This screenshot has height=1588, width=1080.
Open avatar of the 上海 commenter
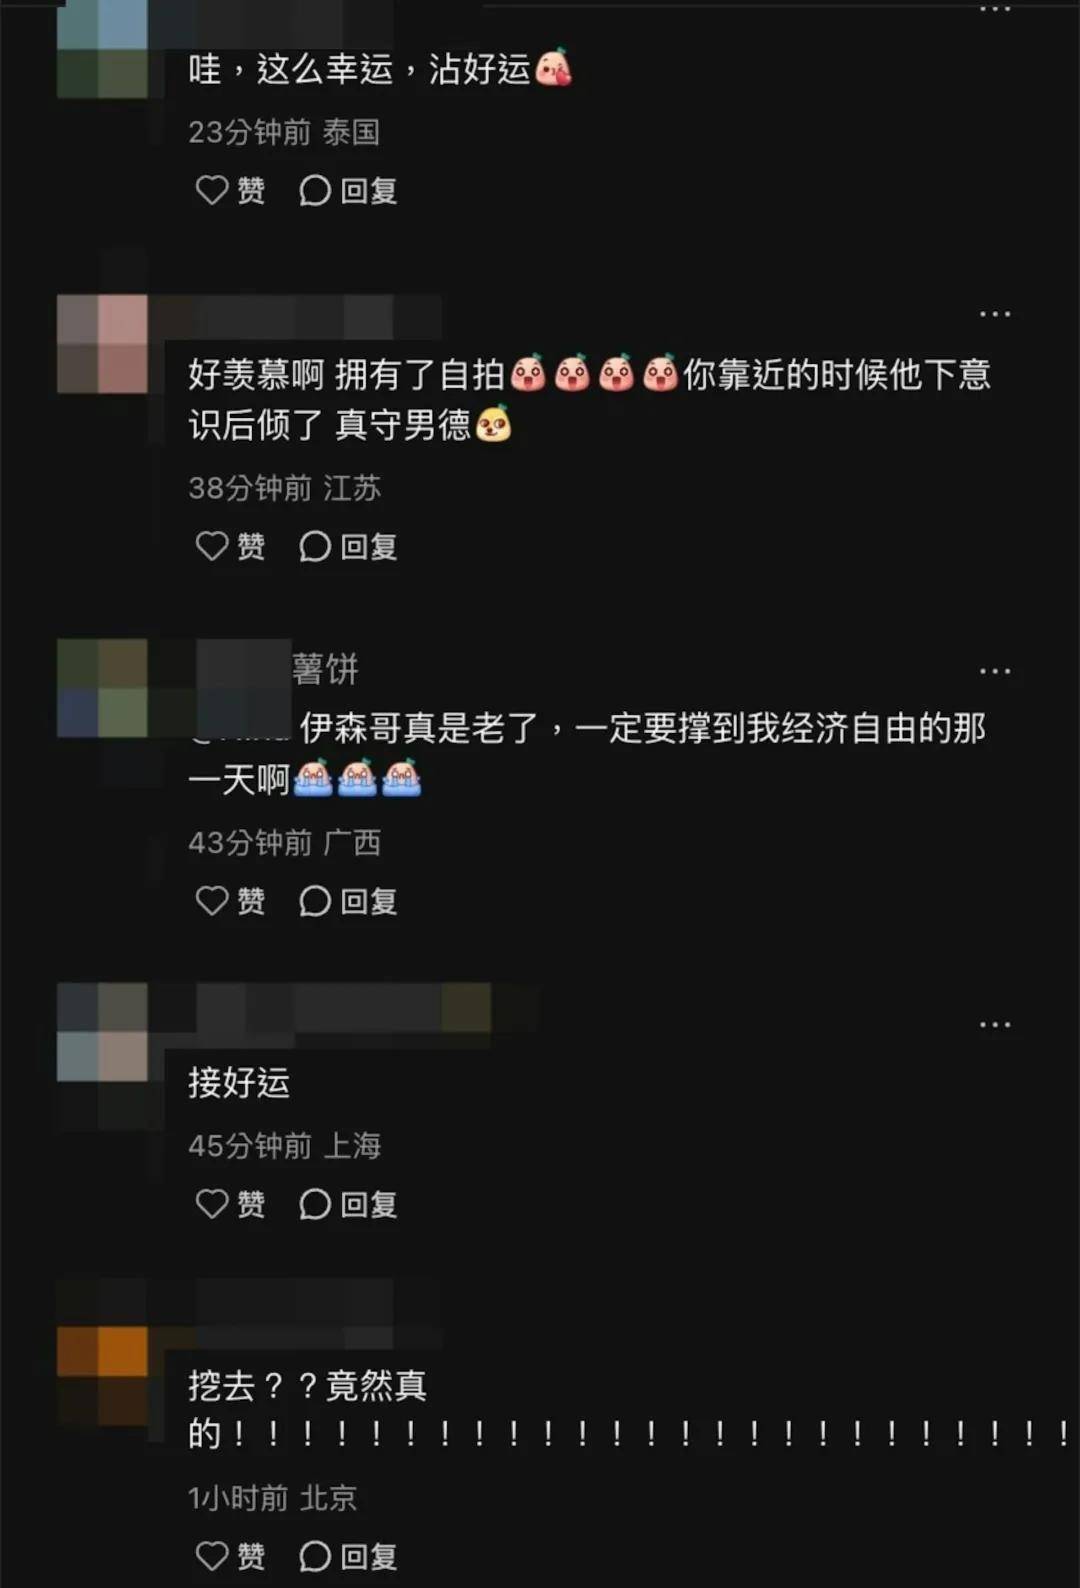(x=102, y=1031)
